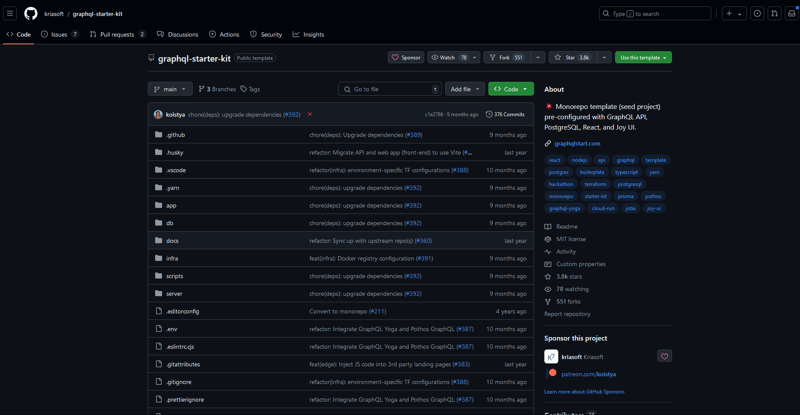The height and width of the screenshot is (415, 800).
Task: Click the heart icon beside kriasoft sponsor
Action: (x=664, y=356)
